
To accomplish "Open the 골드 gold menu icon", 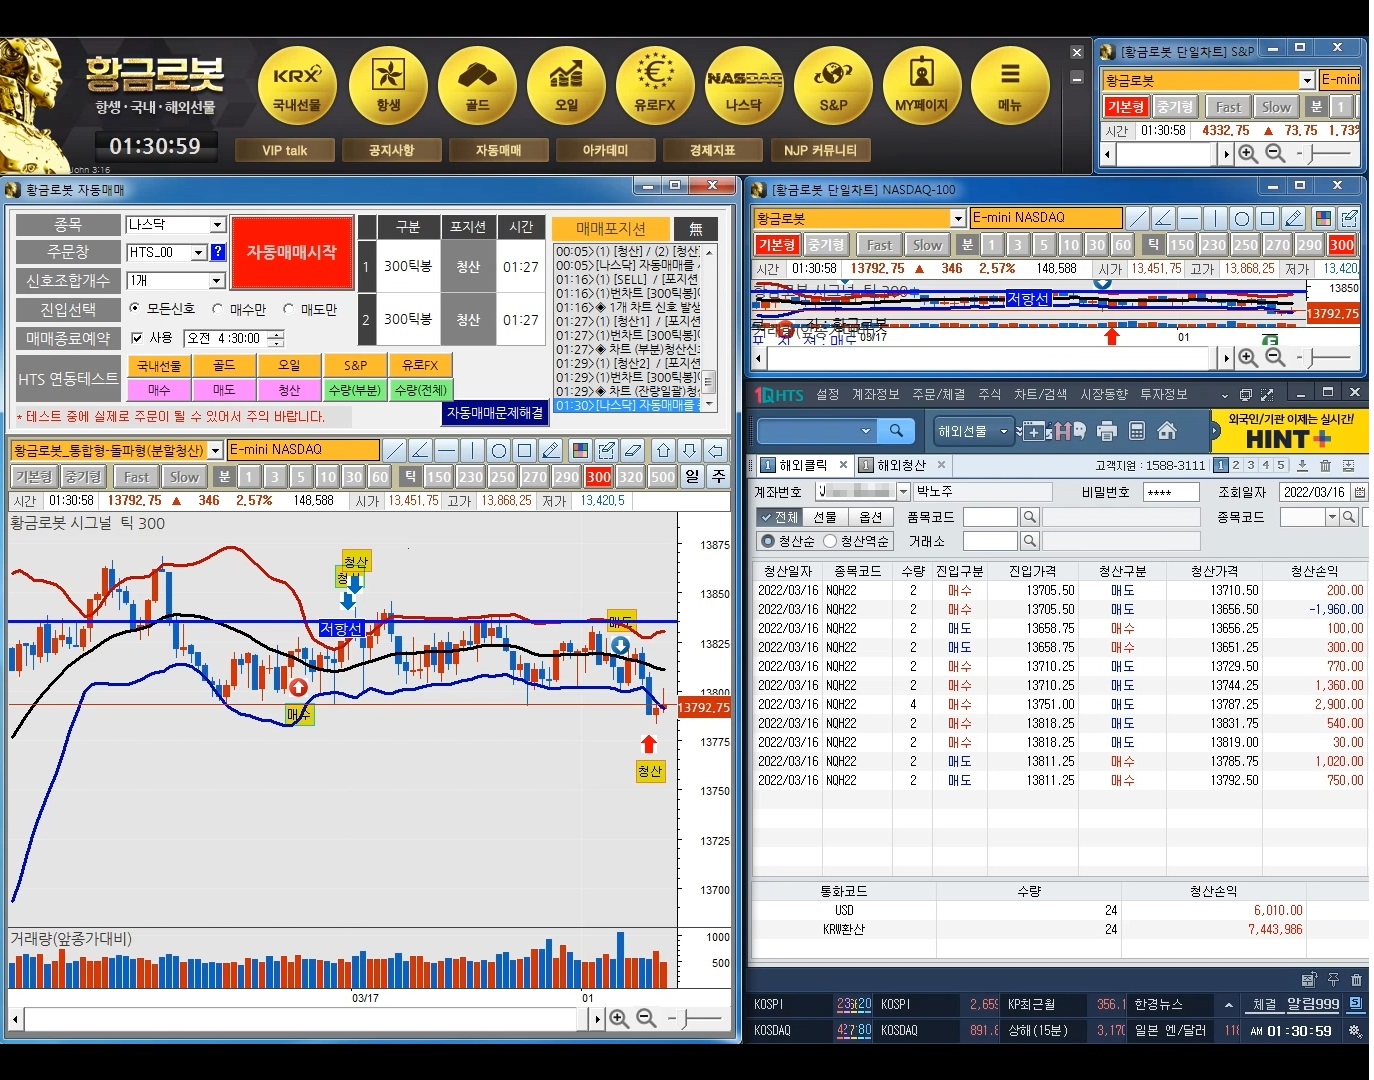I will (477, 86).
